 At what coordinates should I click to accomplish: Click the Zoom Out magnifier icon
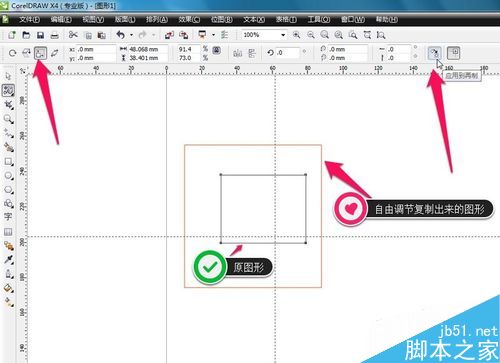pos(311,35)
